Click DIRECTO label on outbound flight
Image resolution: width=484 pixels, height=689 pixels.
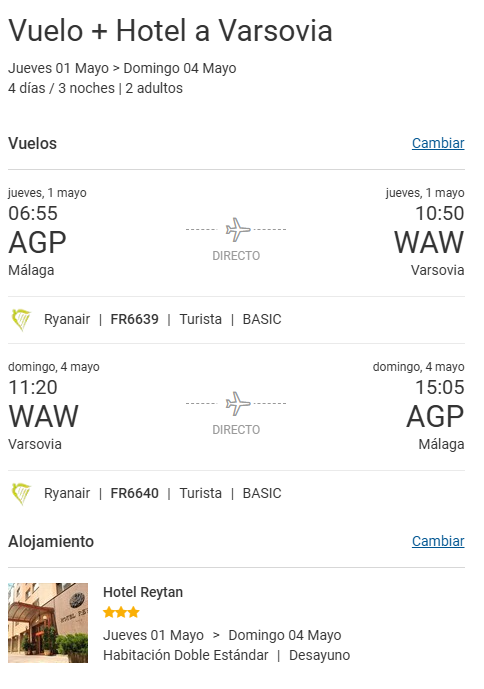[236, 256]
